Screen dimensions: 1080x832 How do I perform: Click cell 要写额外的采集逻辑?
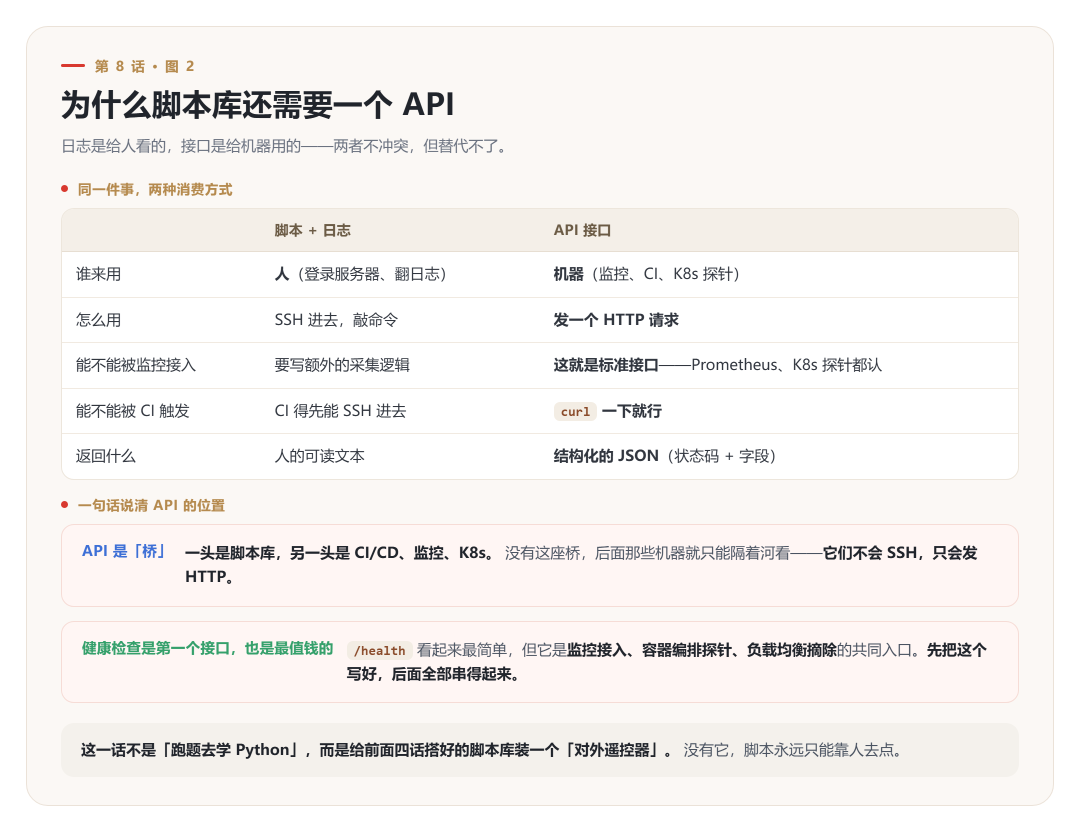coord(342,365)
